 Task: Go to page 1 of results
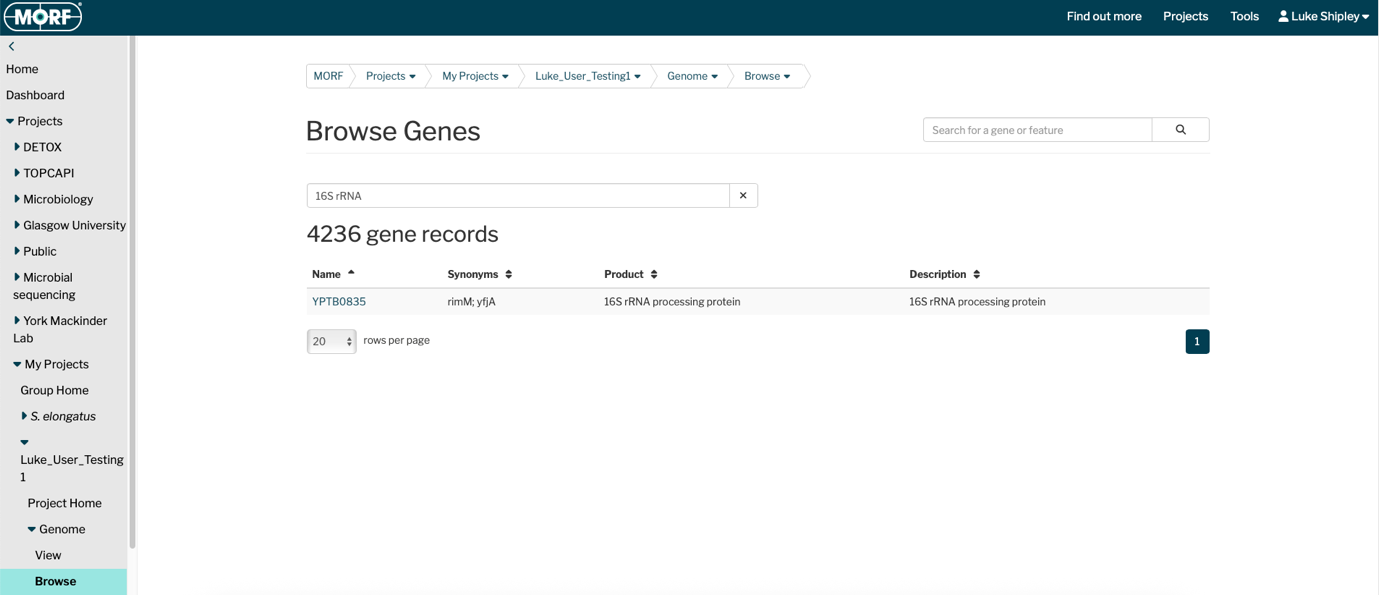coord(1197,342)
